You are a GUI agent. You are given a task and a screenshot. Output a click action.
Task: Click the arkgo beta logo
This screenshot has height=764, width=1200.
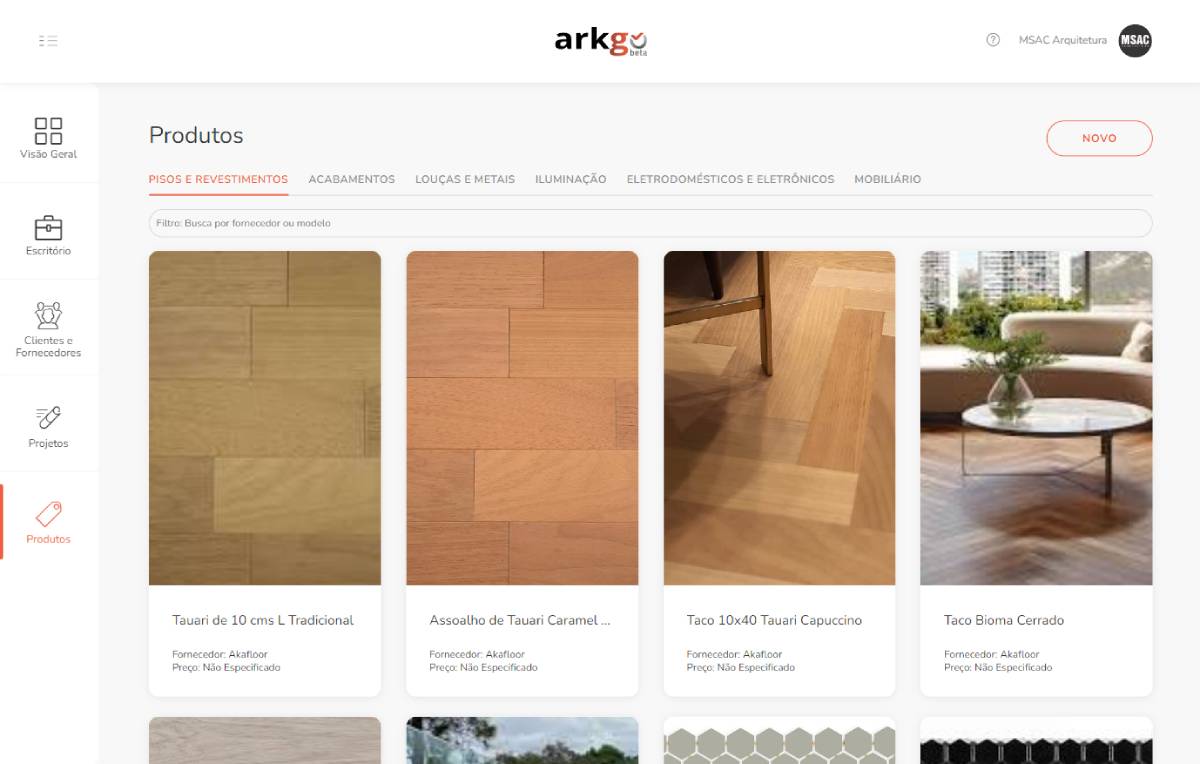[x=600, y=41]
